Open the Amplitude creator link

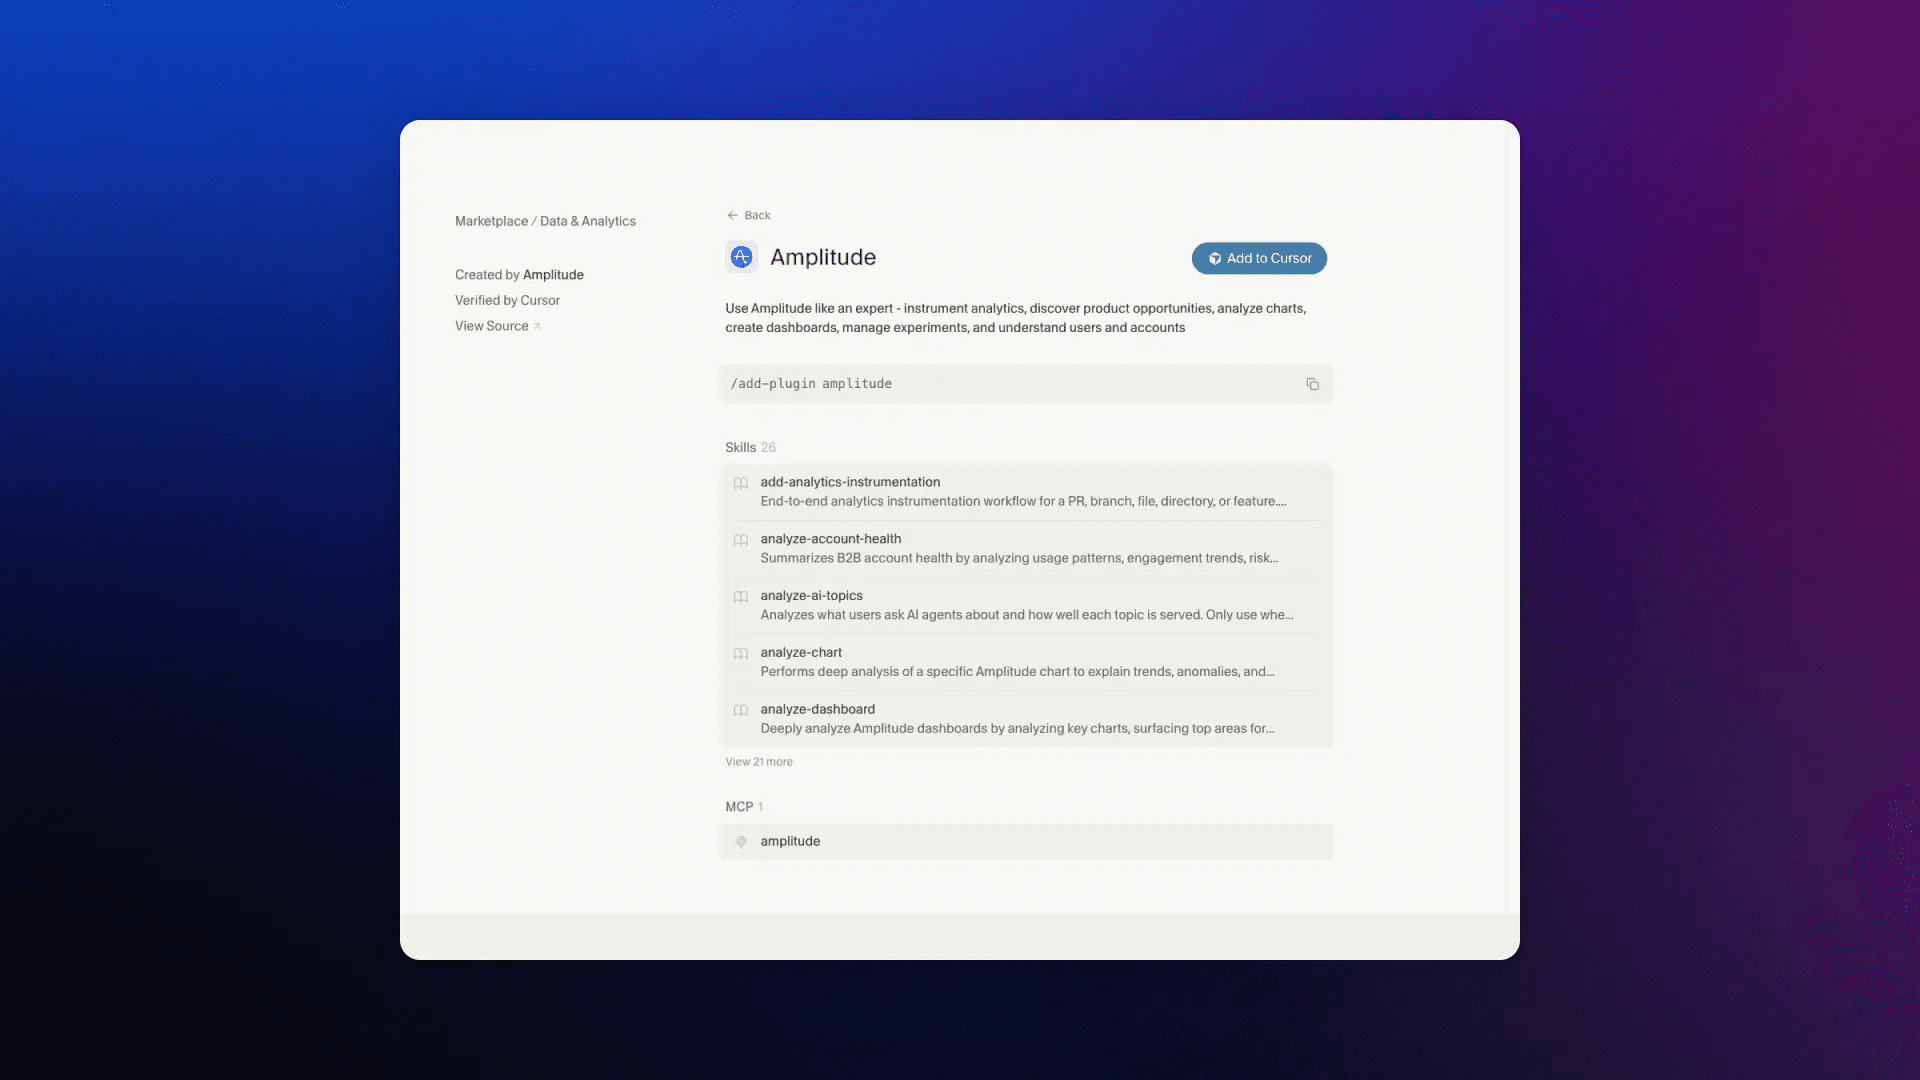553,275
